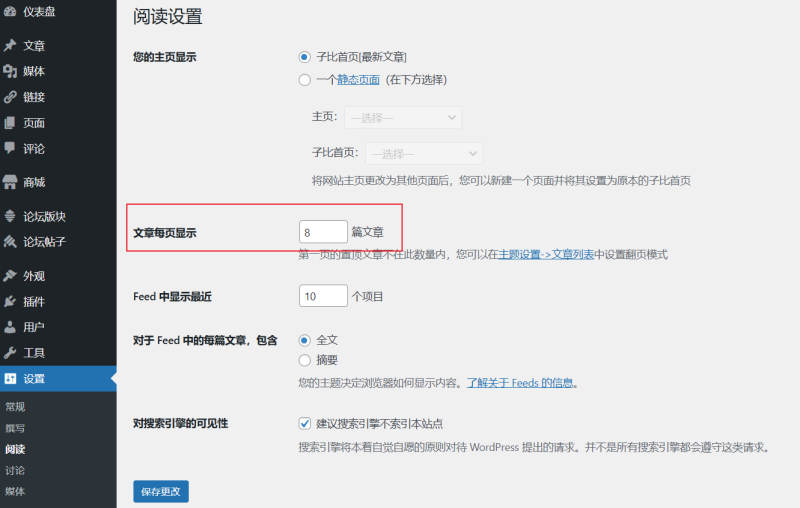
Task: Select the 一个静态页面 radio option
Action: coord(305,80)
